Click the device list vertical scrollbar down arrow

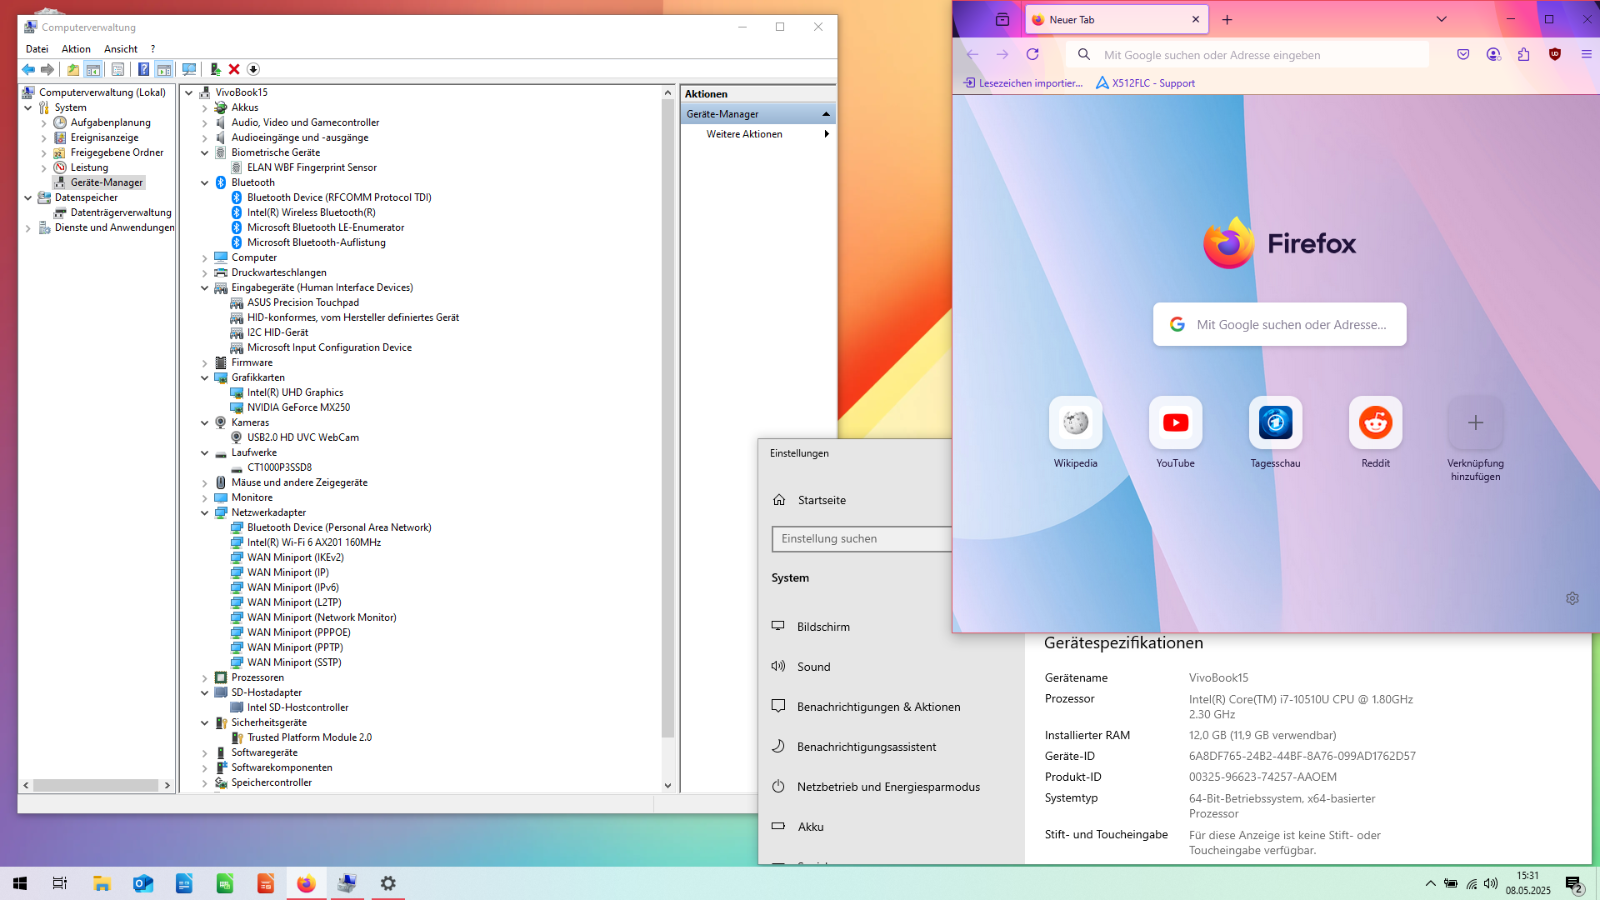pyautogui.click(x=668, y=786)
